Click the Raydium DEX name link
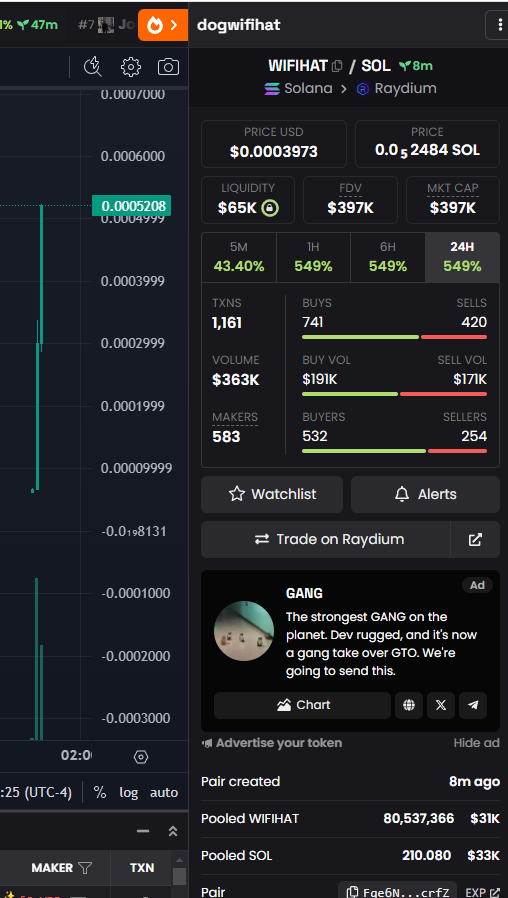Screen dimensions: 508x898 pyautogui.click(x=405, y=89)
